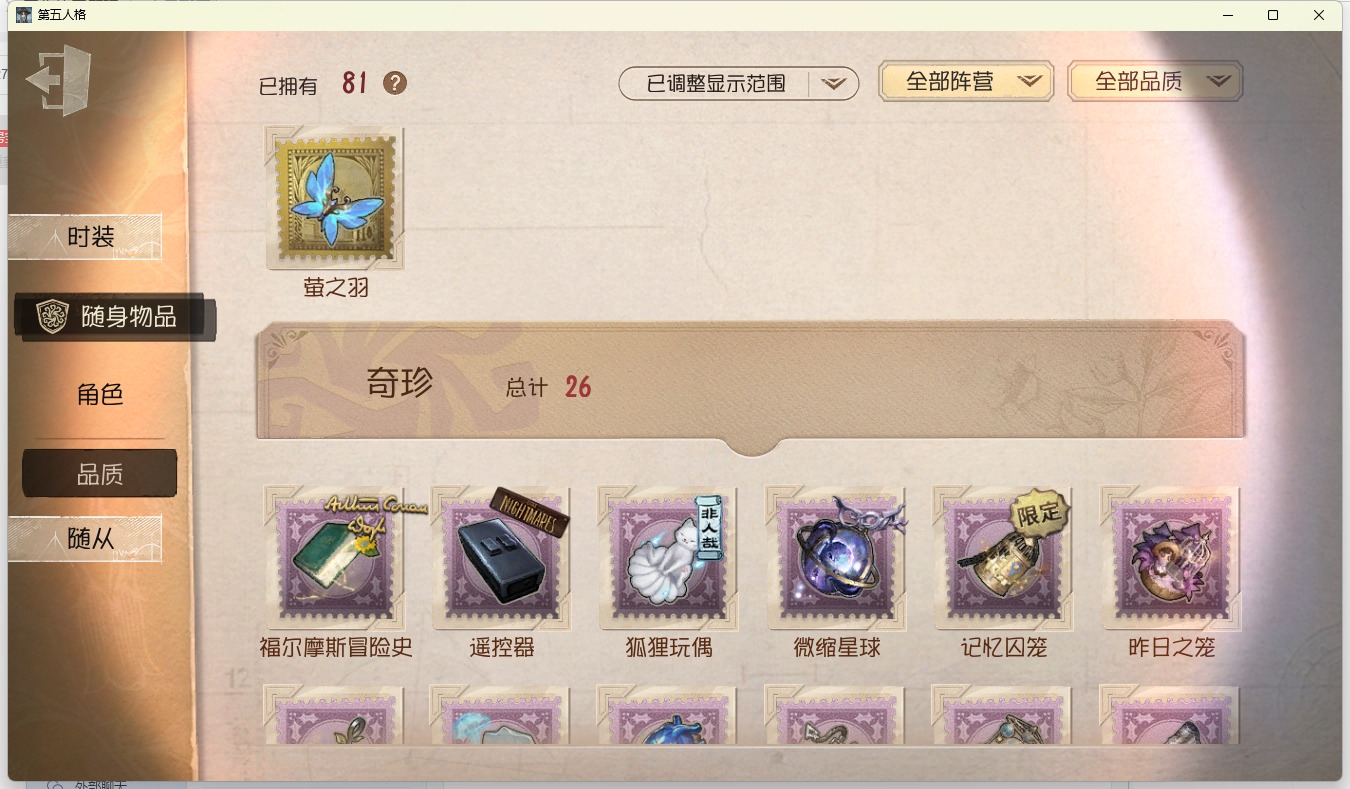Select the 随身物品 tab
The height and width of the screenshot is (789, 1350).
[x=115, y=317]
